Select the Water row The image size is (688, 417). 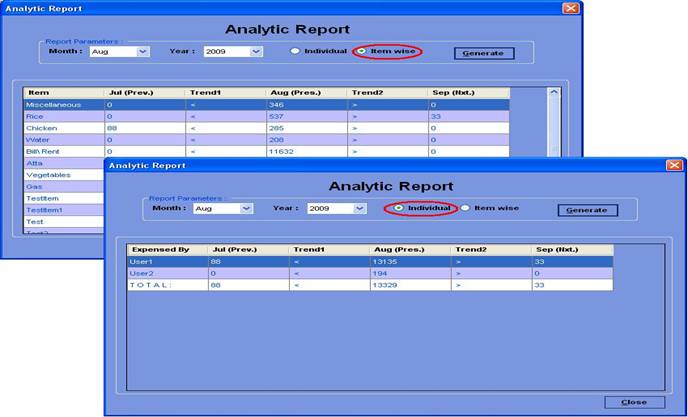click(x=267, y=140)
